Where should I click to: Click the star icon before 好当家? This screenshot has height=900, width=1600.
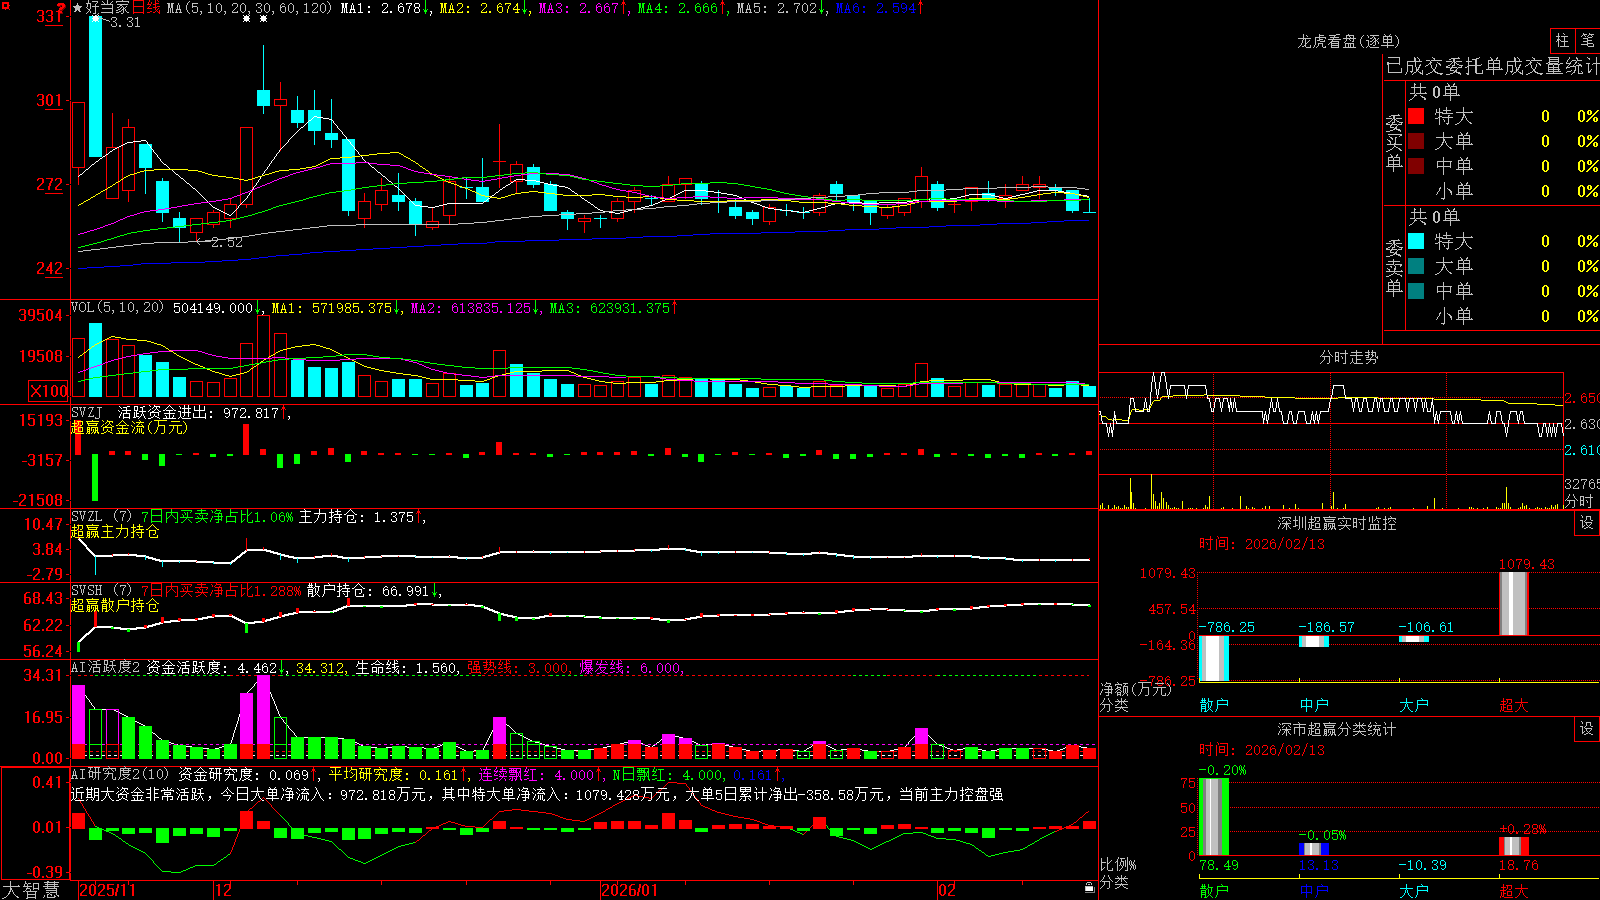click(x=78, y=8)
